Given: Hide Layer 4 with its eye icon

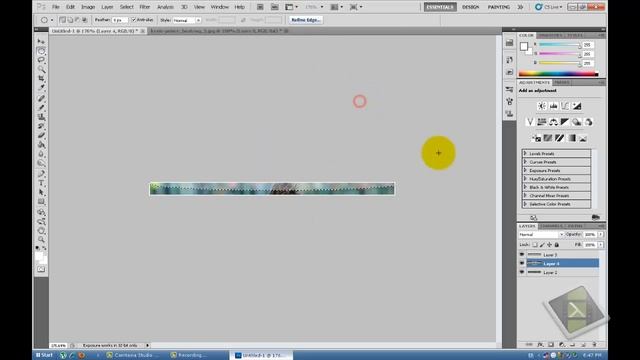Looking at the screenshot, I should [522, 263].
